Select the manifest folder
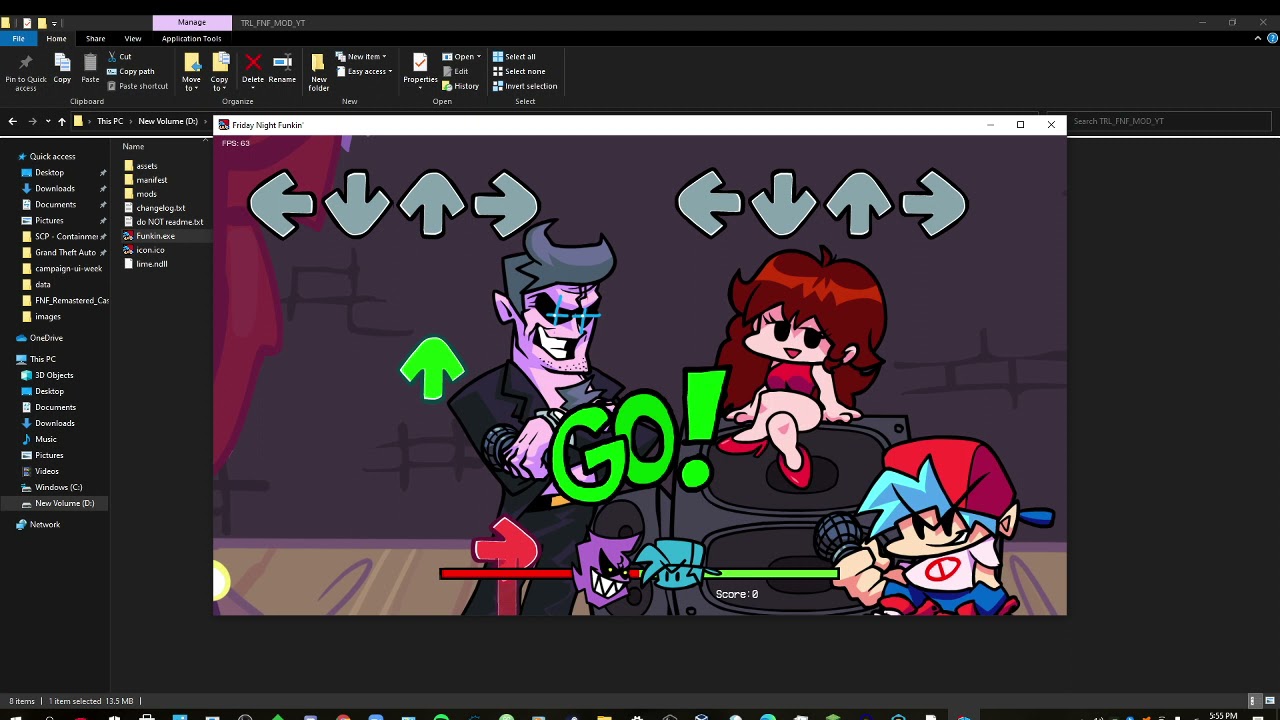1280x720 pixels. pos(152,180)
